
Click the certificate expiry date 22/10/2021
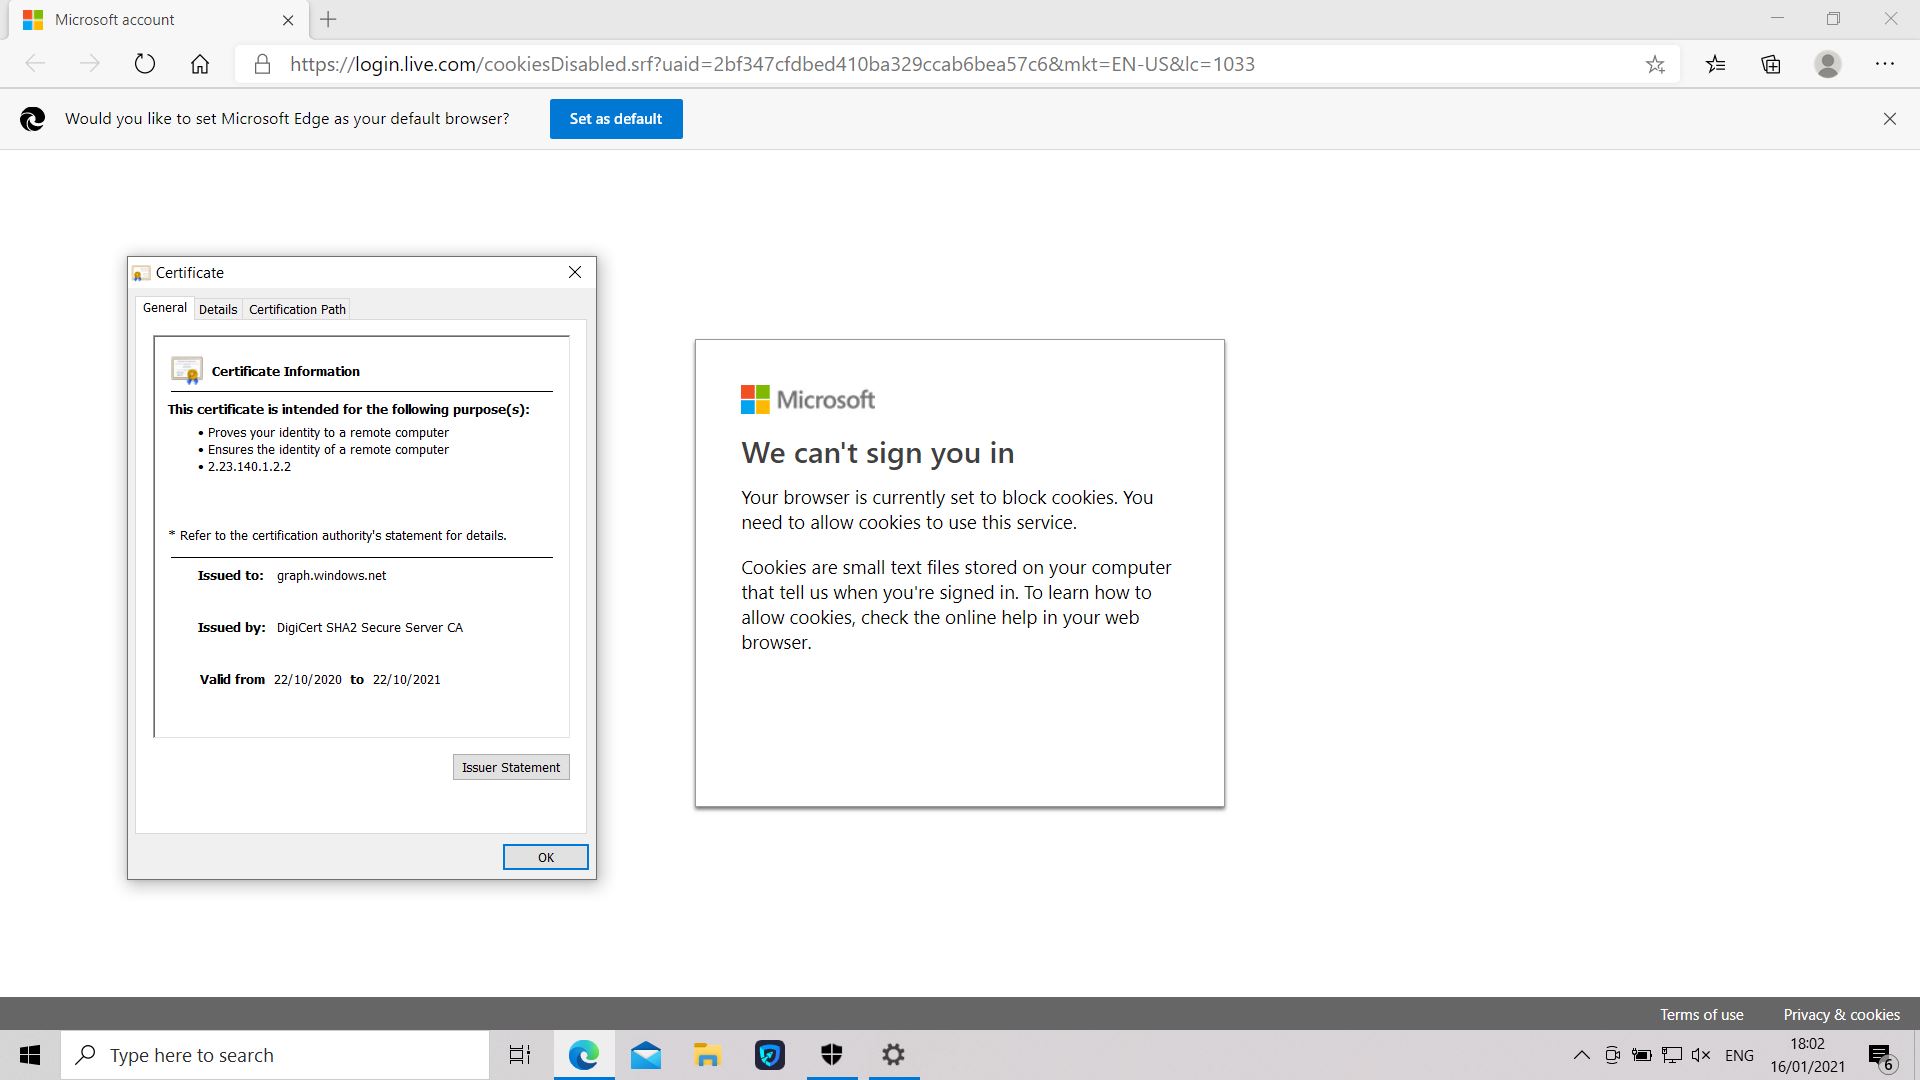406,680
